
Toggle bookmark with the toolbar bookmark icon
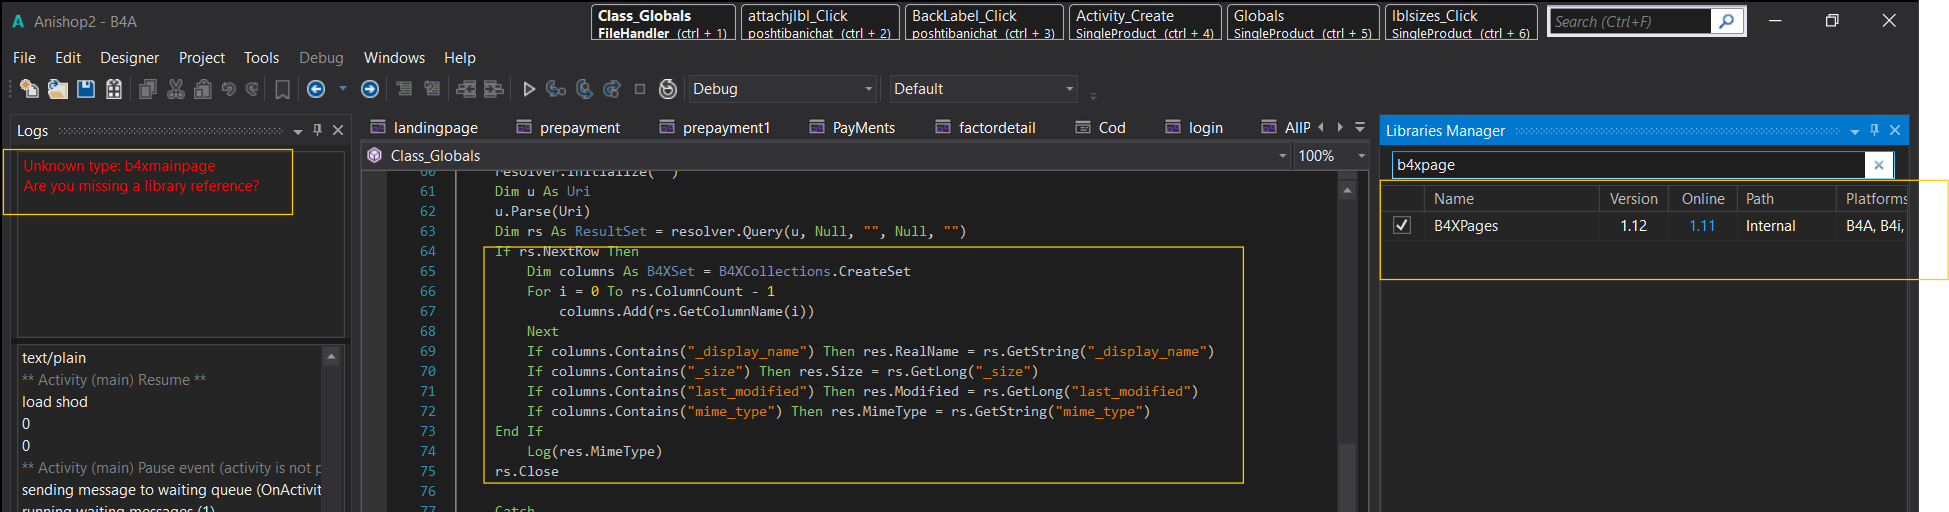point(283,89)
